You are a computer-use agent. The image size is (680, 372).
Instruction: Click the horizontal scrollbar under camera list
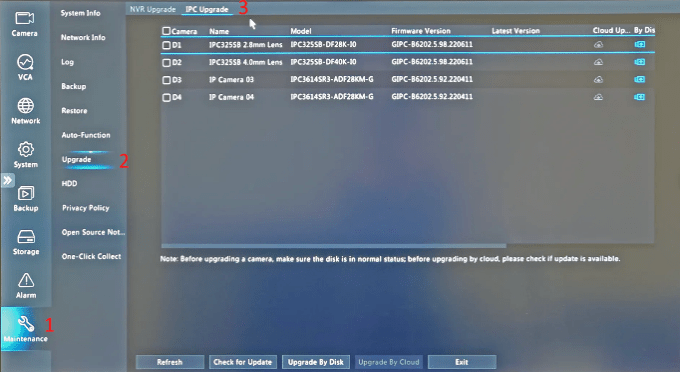[x=333, y=246]
